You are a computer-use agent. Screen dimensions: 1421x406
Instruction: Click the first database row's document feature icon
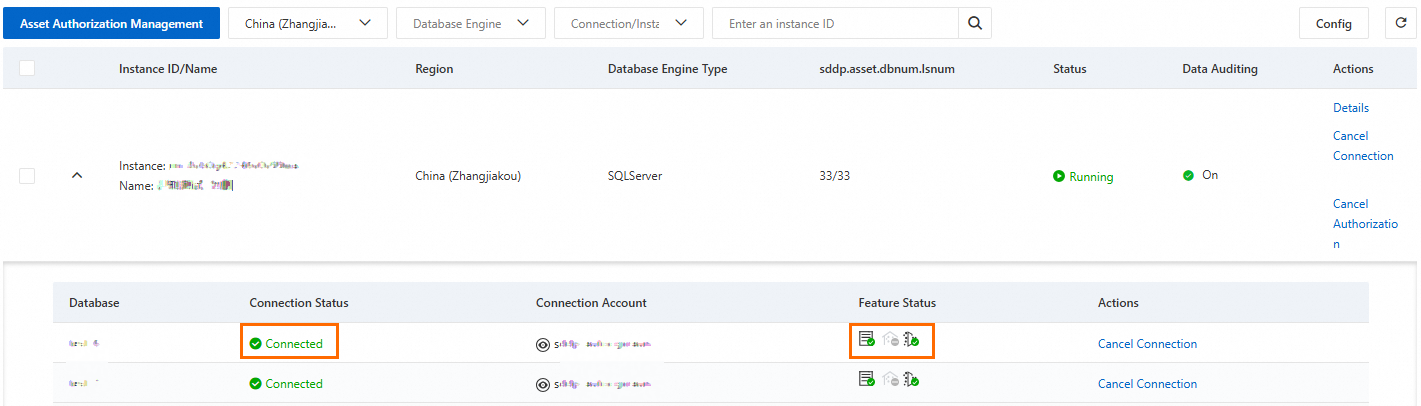pyautogui.click(x=866, y=340)
